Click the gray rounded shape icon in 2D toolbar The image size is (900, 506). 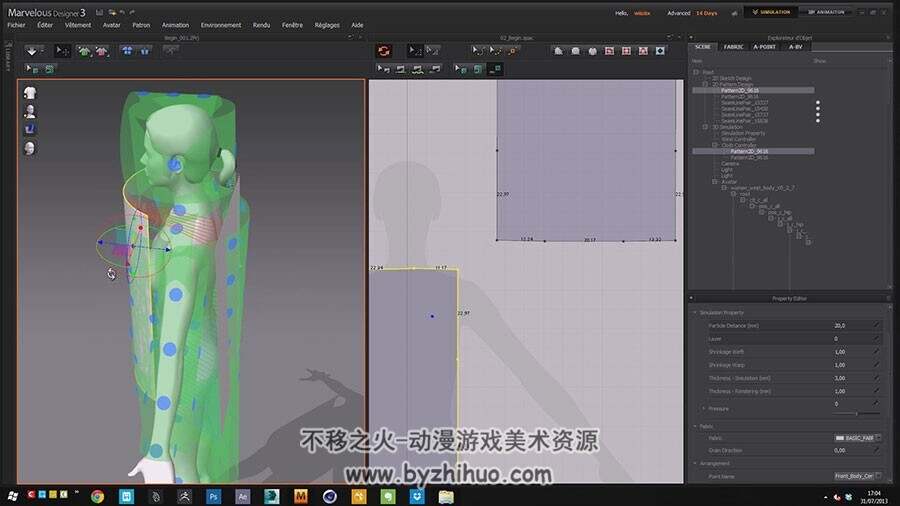pos(576,51)
